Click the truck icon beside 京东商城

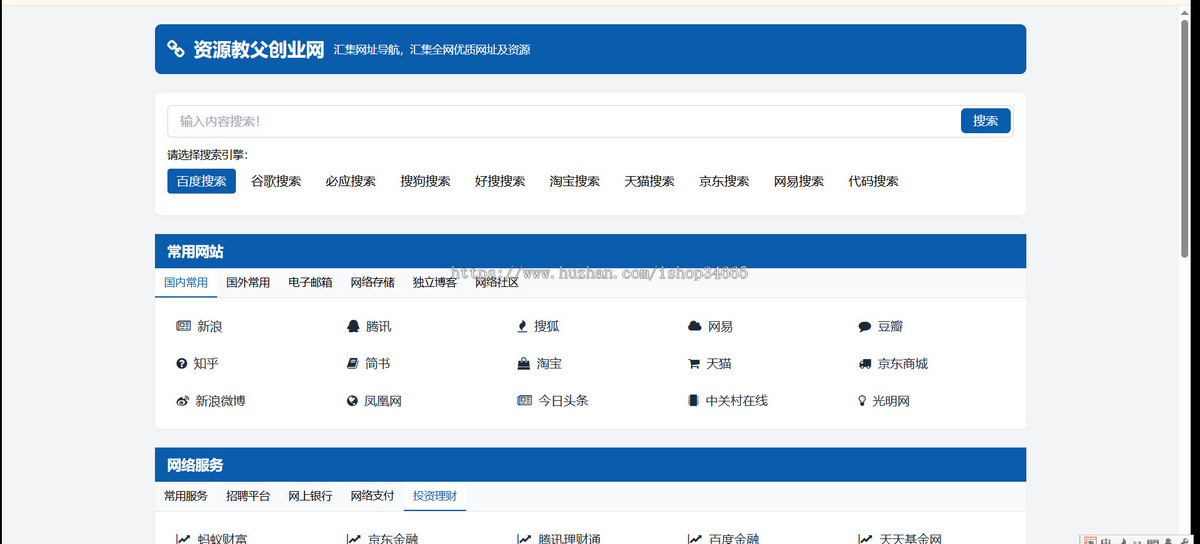point(865,364)
